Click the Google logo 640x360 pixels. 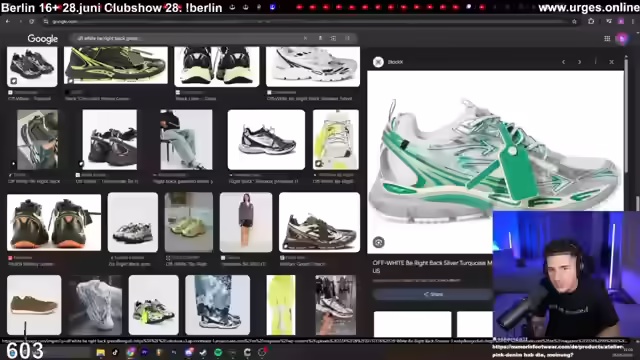(42, 39)
